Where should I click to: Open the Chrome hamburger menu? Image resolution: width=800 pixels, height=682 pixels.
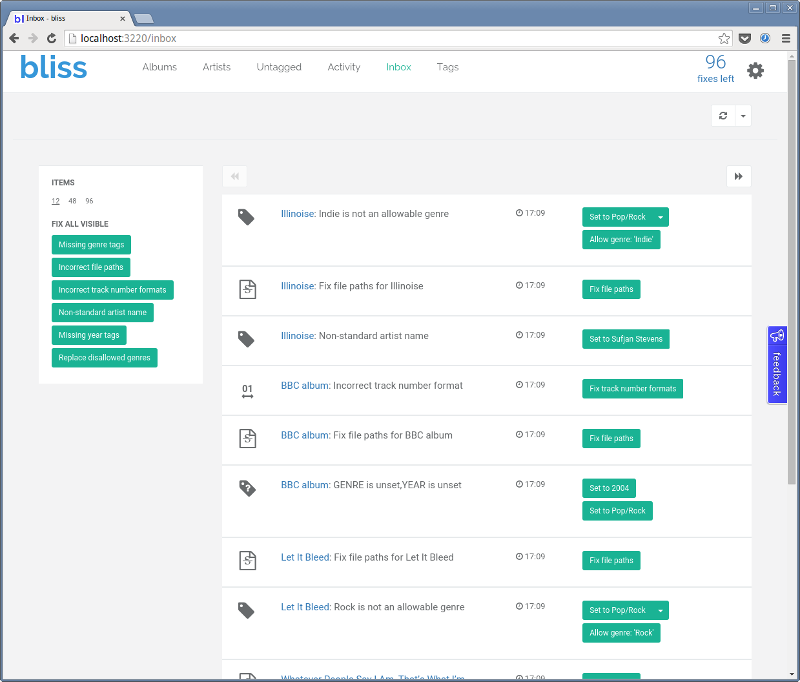point(786,38)
